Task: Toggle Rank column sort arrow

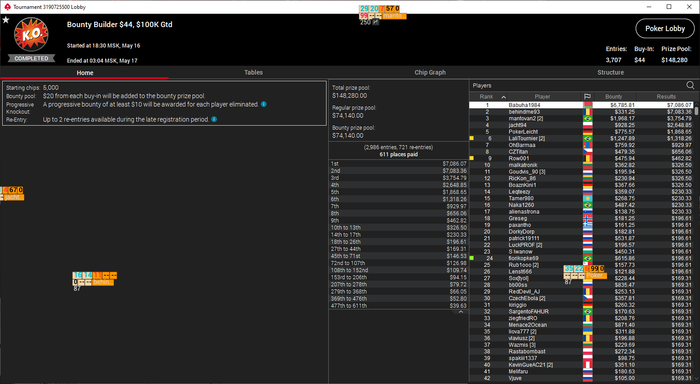Action: (504, 97)
